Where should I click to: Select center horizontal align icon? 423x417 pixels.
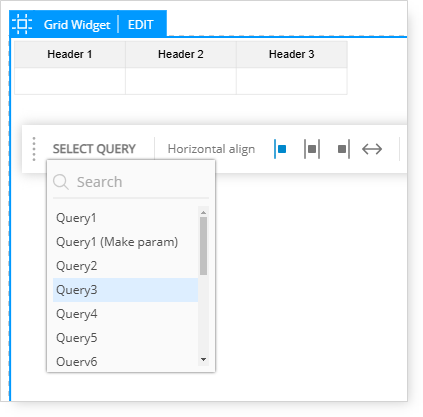tap(312, 149)
